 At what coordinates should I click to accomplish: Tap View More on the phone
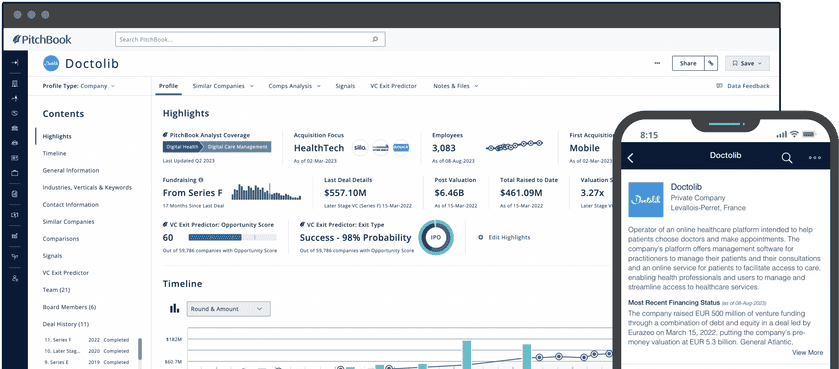[807, 352]
